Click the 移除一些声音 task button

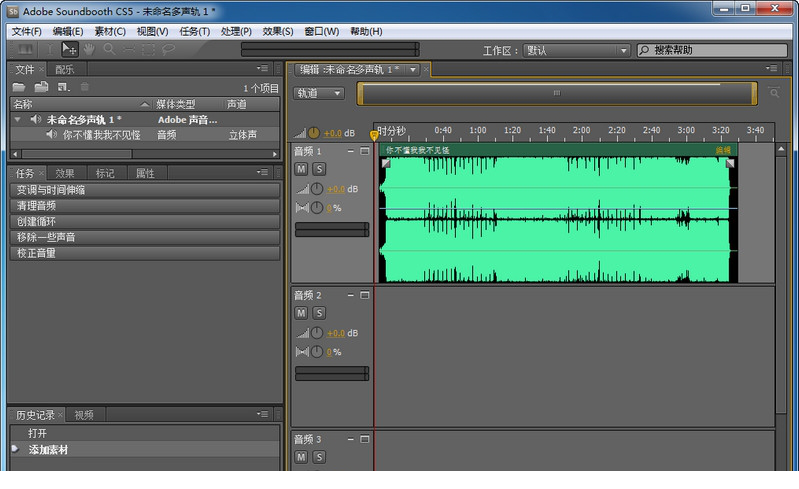point(145,237)
